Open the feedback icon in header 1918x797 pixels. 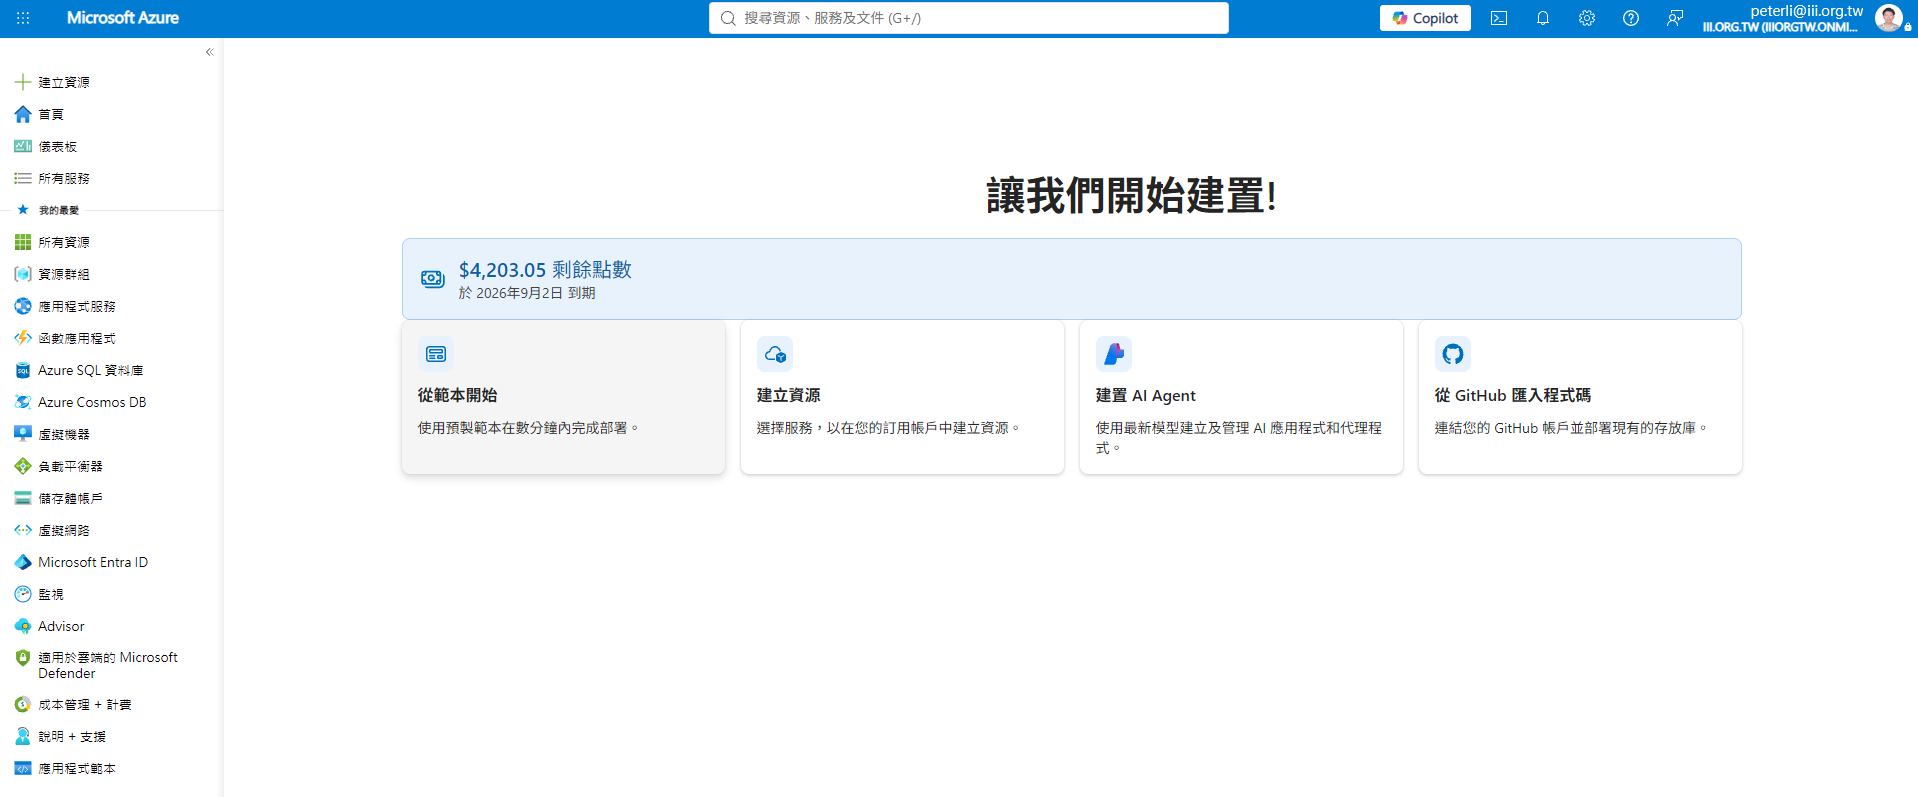pos(1675,18)
